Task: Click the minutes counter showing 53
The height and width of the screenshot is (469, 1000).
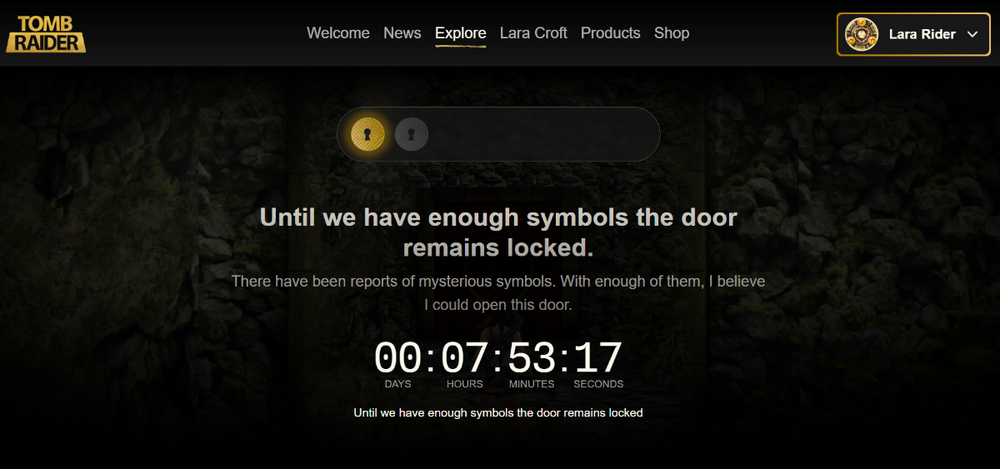Action: coord(531,359)
